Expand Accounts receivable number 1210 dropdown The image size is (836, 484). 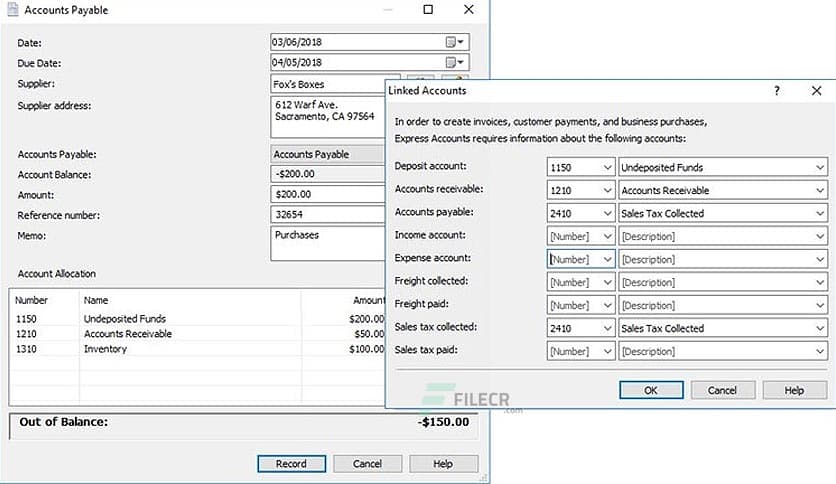pyautogui.click(x=607, y=190)
